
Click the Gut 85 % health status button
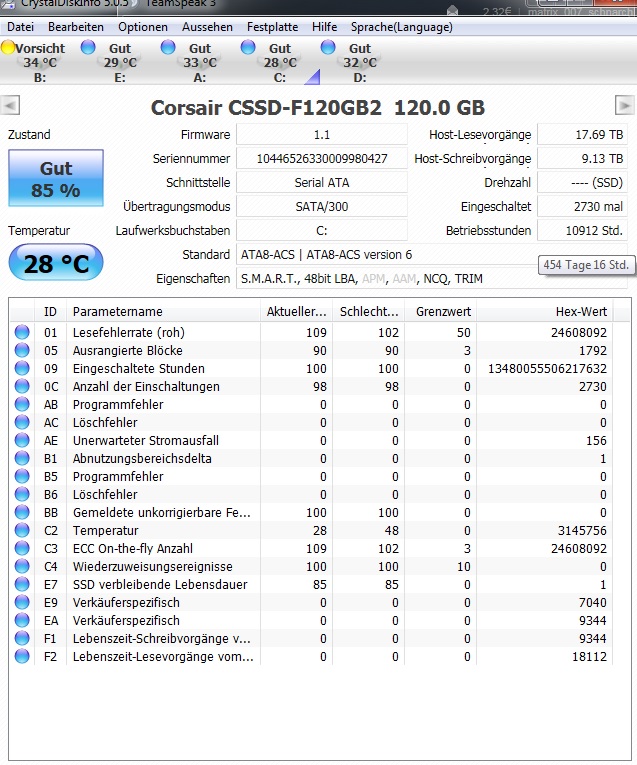point(56,178)
